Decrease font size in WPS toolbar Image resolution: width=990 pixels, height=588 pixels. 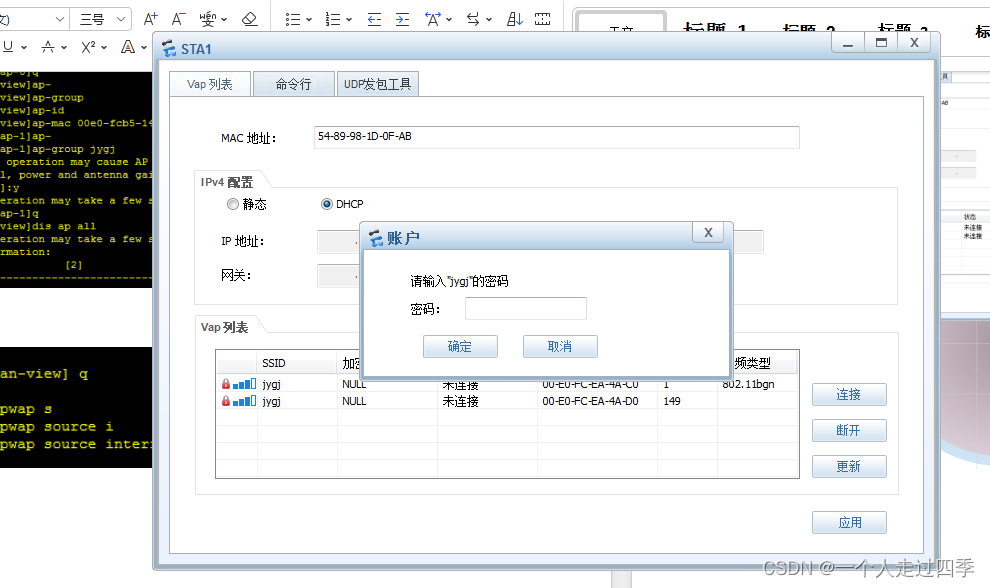(178, 20)
